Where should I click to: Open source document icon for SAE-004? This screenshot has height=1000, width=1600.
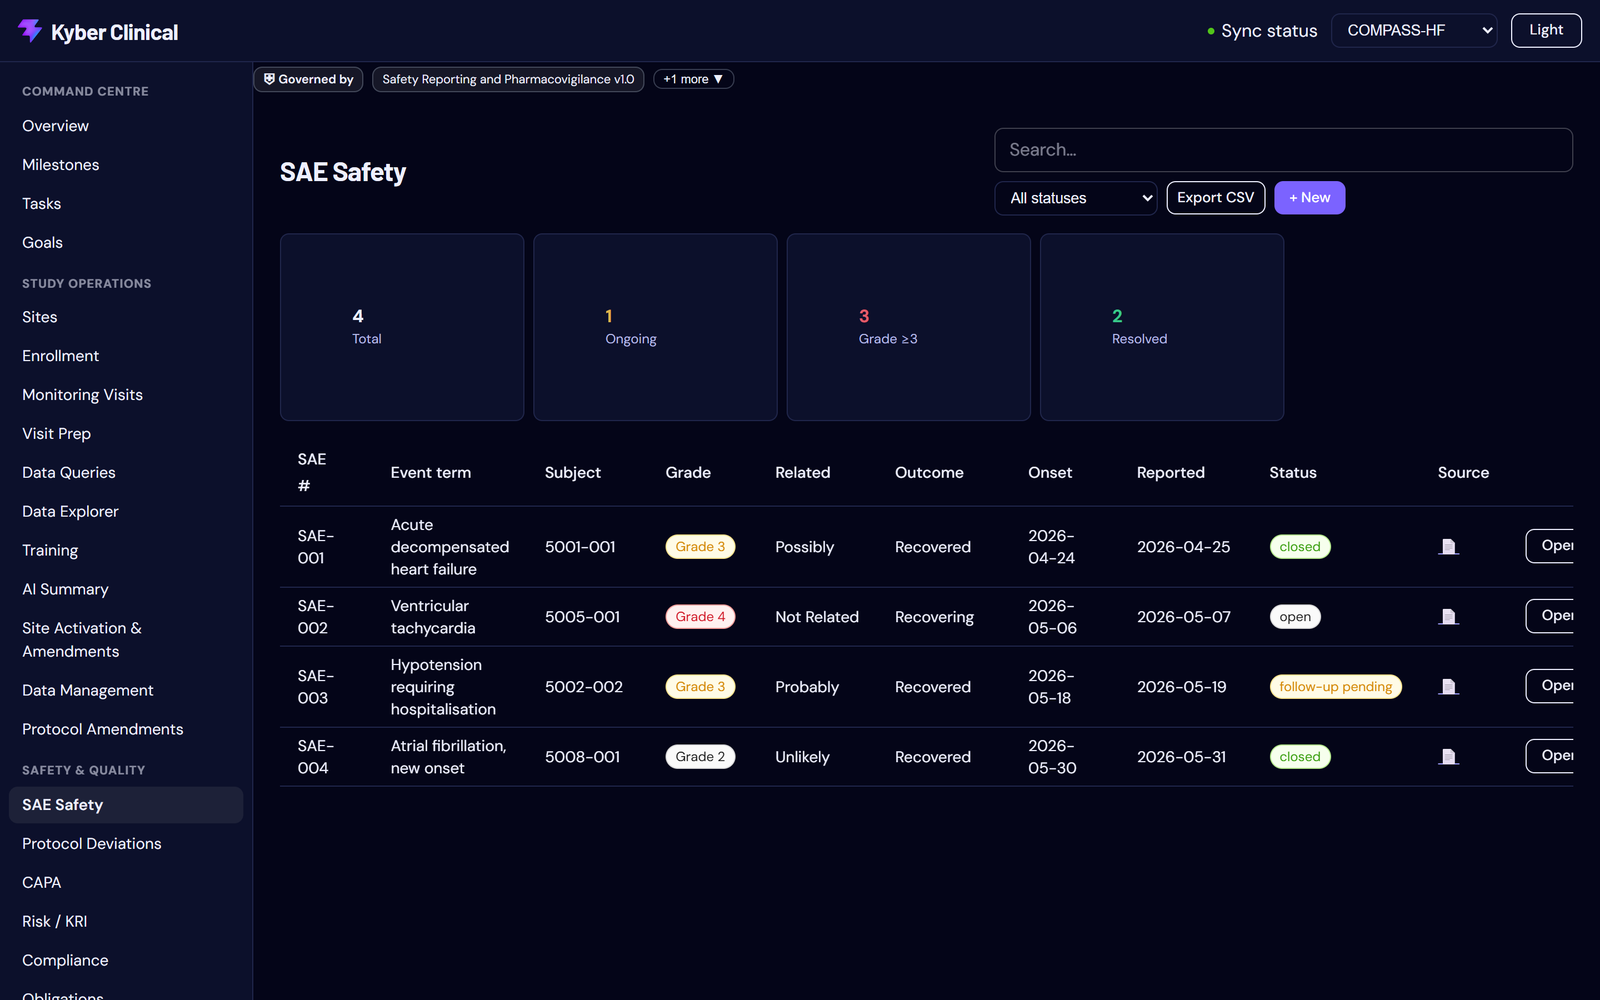[x=1448, y=757]
